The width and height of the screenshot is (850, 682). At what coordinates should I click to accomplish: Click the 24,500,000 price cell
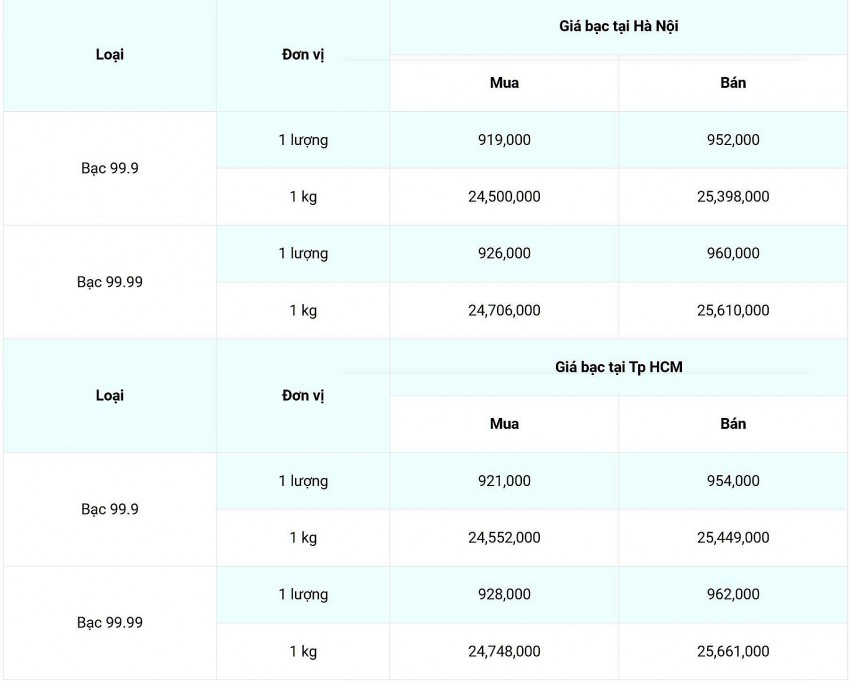504,197
